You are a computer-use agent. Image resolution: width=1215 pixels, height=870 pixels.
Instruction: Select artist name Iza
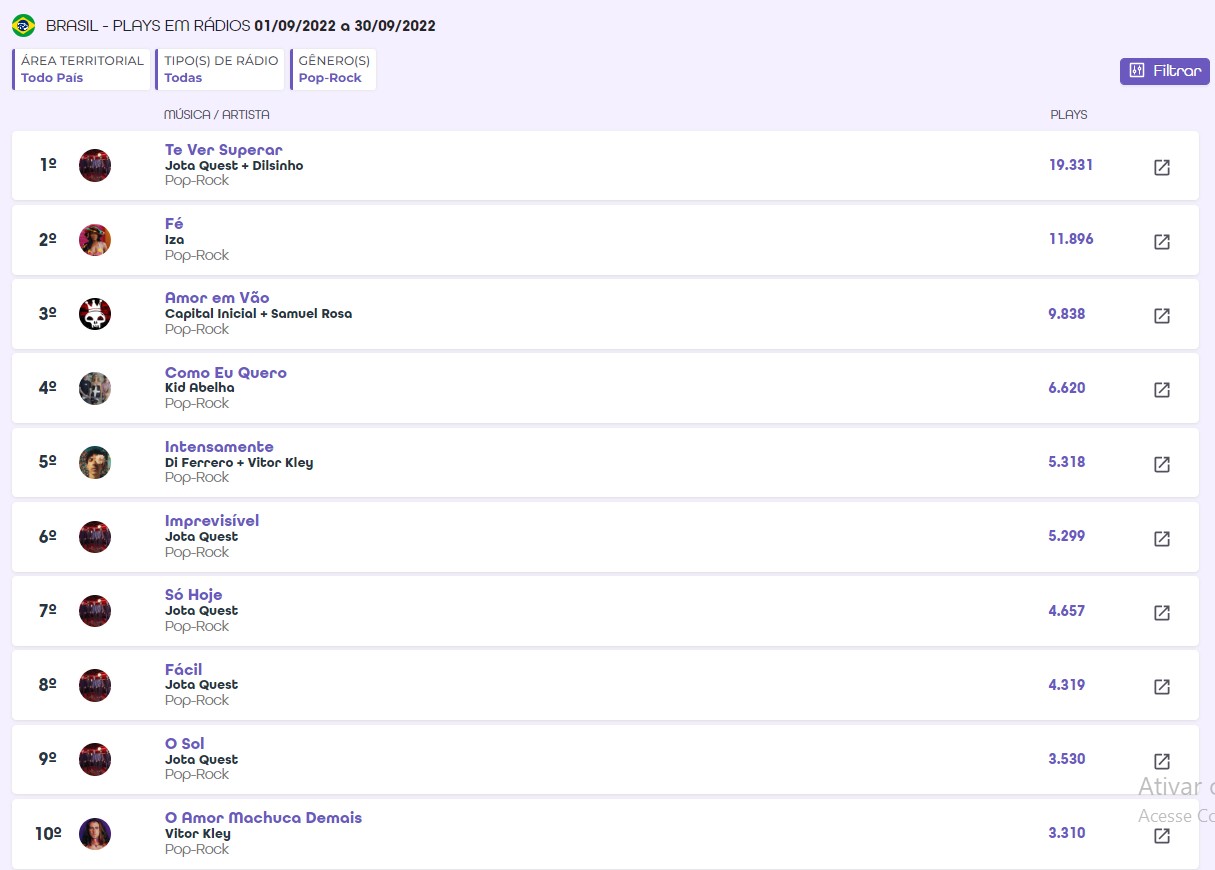click(x=175, y=240)
